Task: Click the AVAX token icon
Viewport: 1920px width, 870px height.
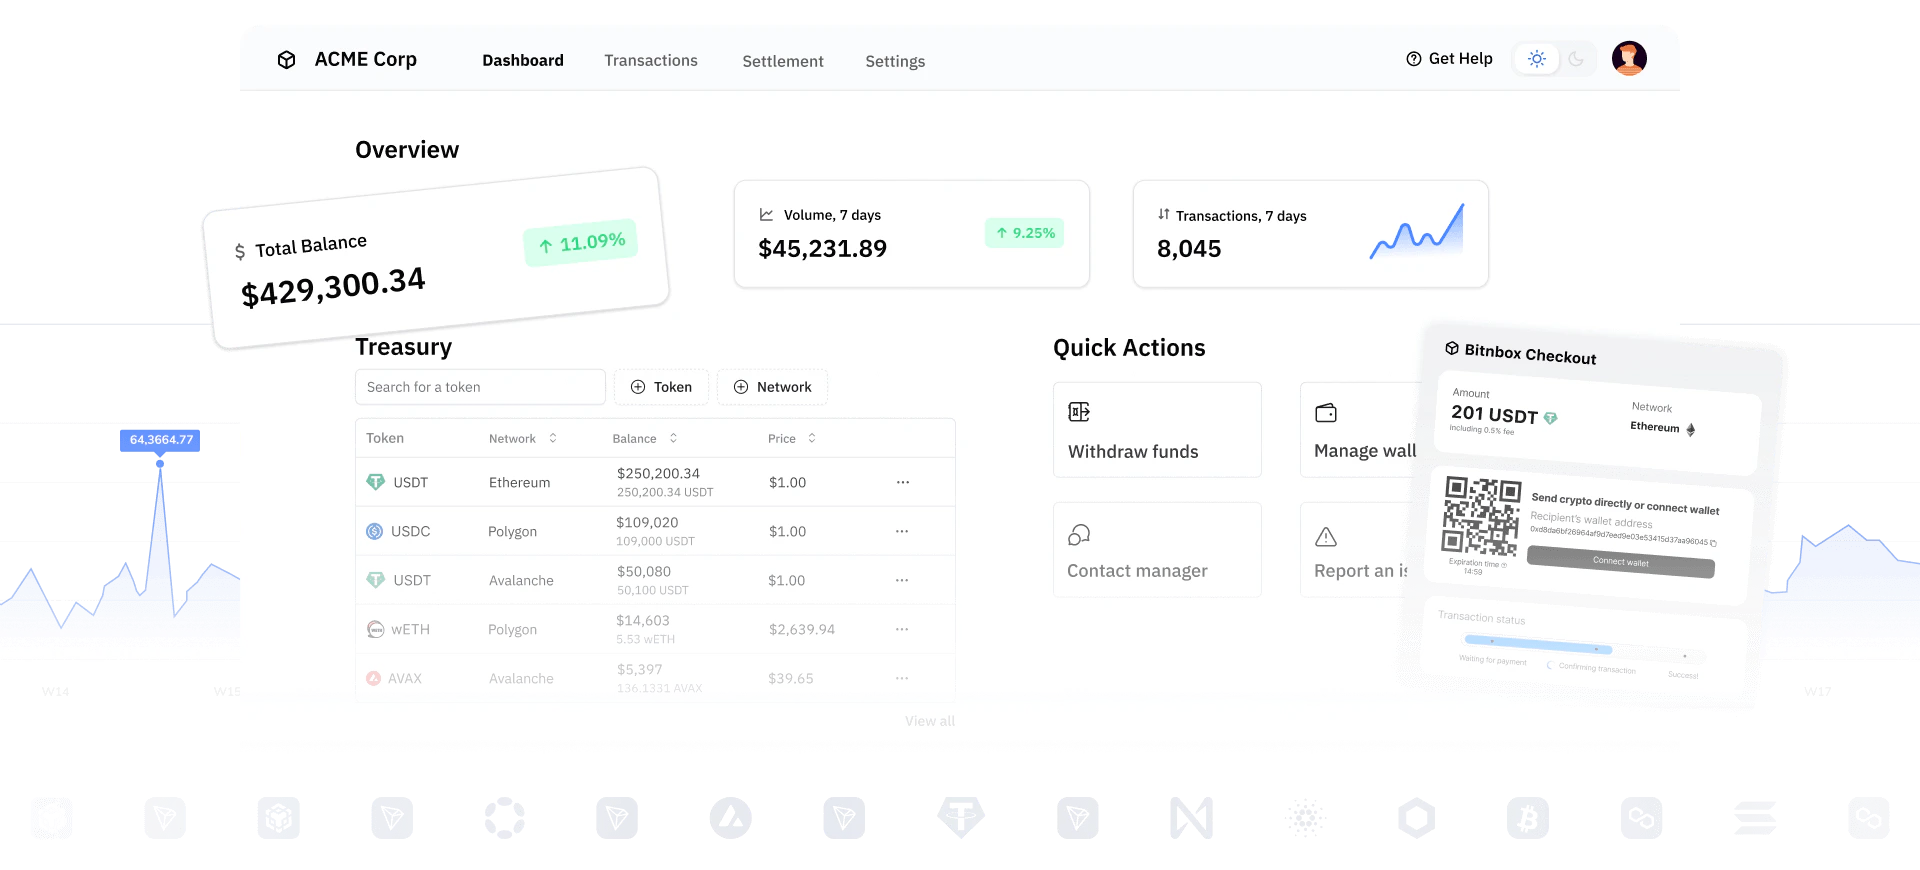Action: coord(374,678)
